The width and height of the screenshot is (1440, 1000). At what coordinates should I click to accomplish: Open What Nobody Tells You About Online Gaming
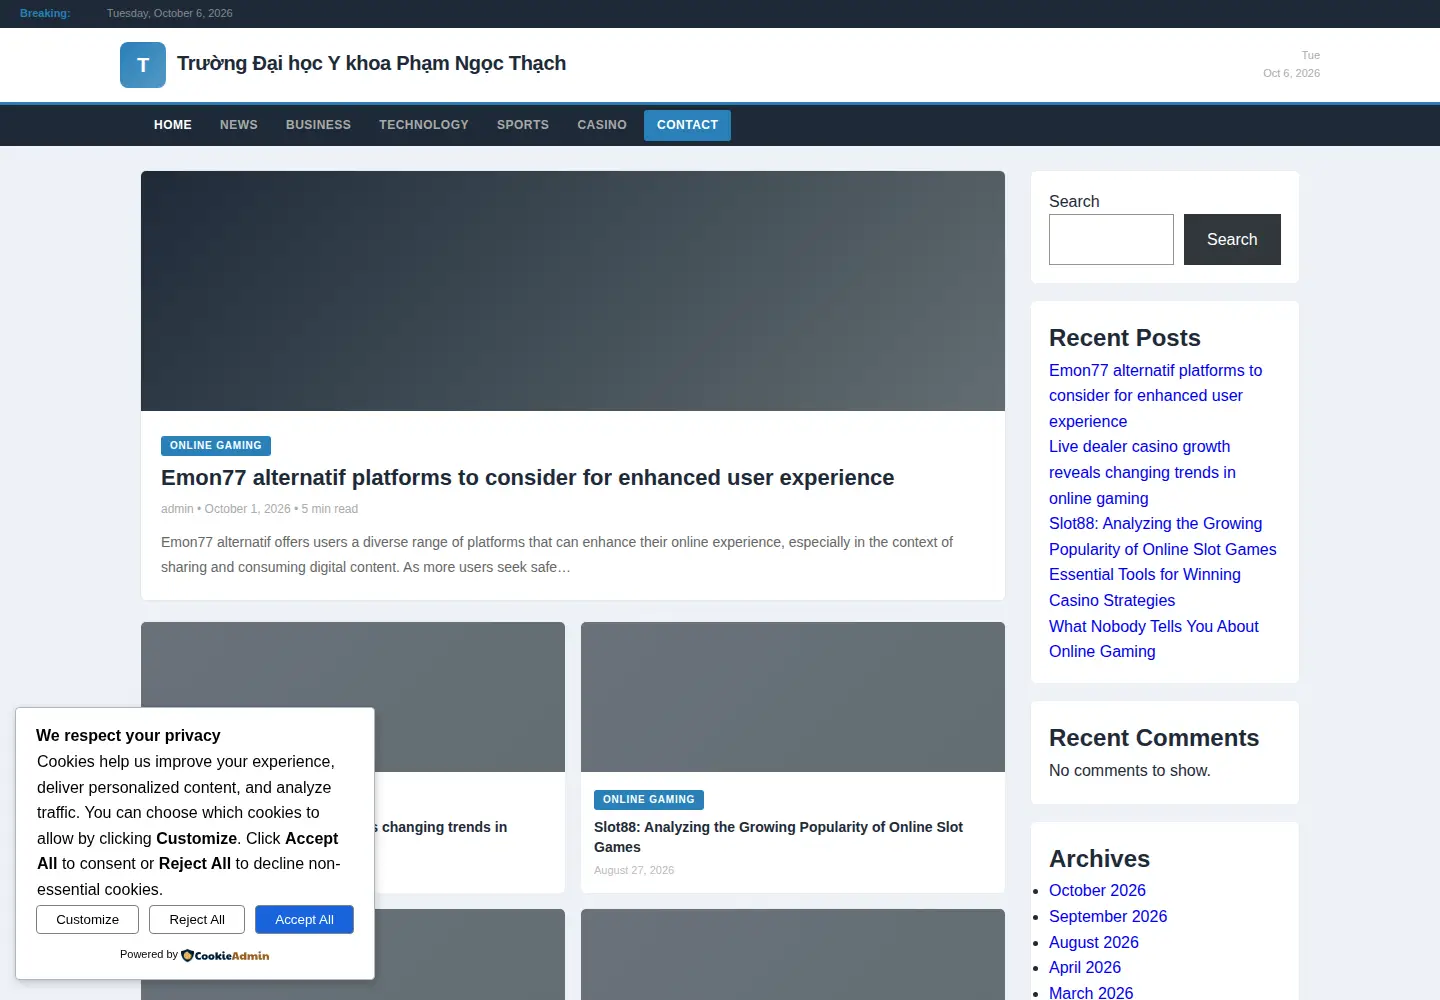[x=1153, y=639]
